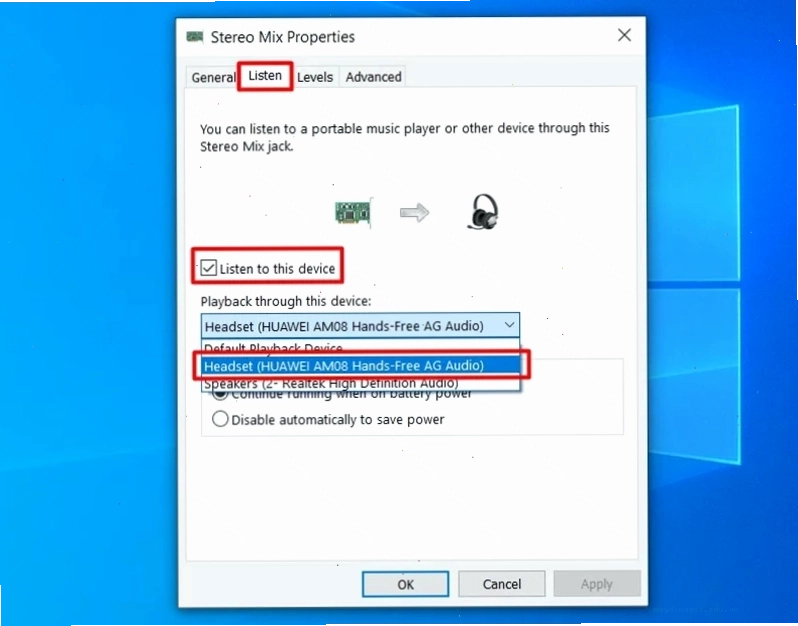Confirm changes with the OK button
798x626 pixels.
pyautogui.click(x=406, y=584)
